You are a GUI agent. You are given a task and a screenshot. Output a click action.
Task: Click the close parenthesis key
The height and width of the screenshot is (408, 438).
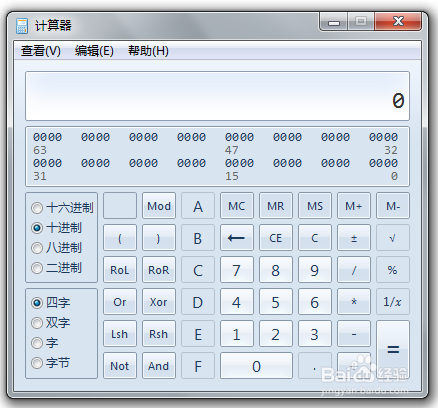159,238
